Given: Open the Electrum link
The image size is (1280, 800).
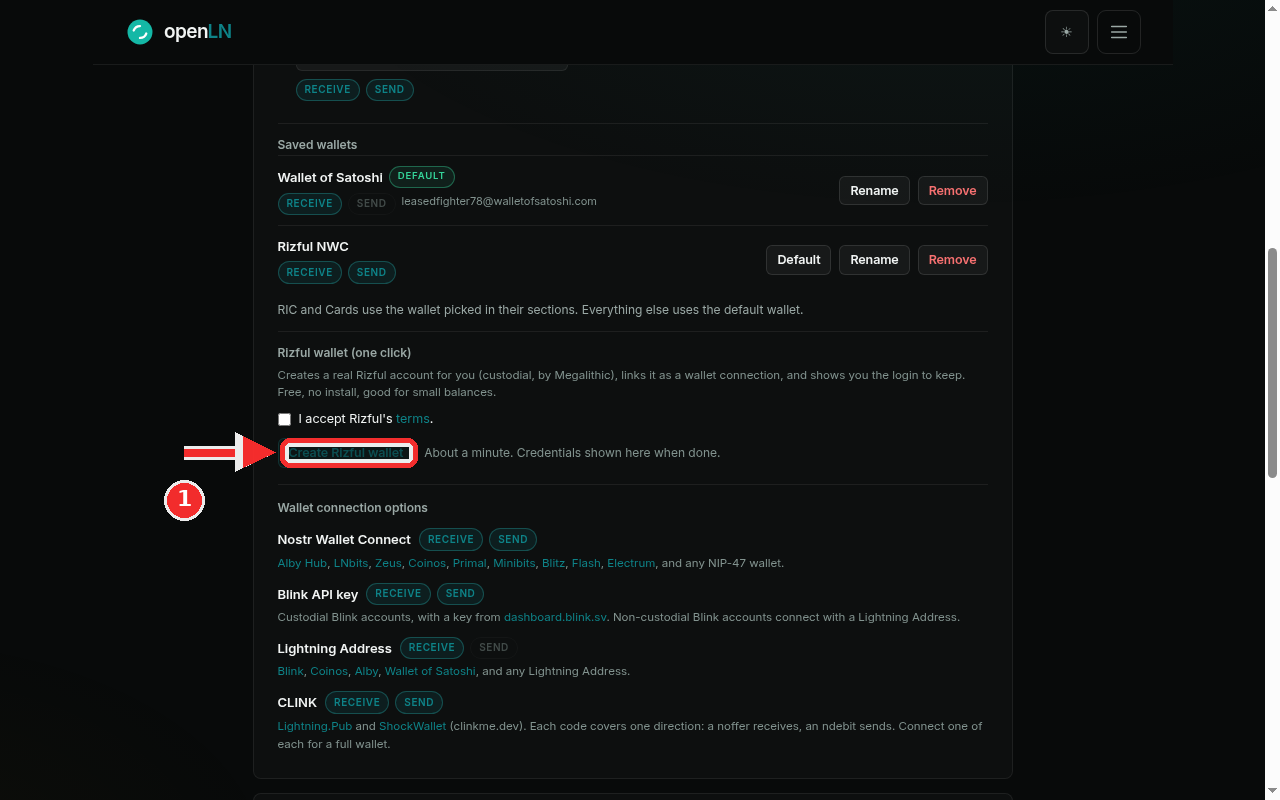Looking at the screenshot, I should [x=631, y=563].
